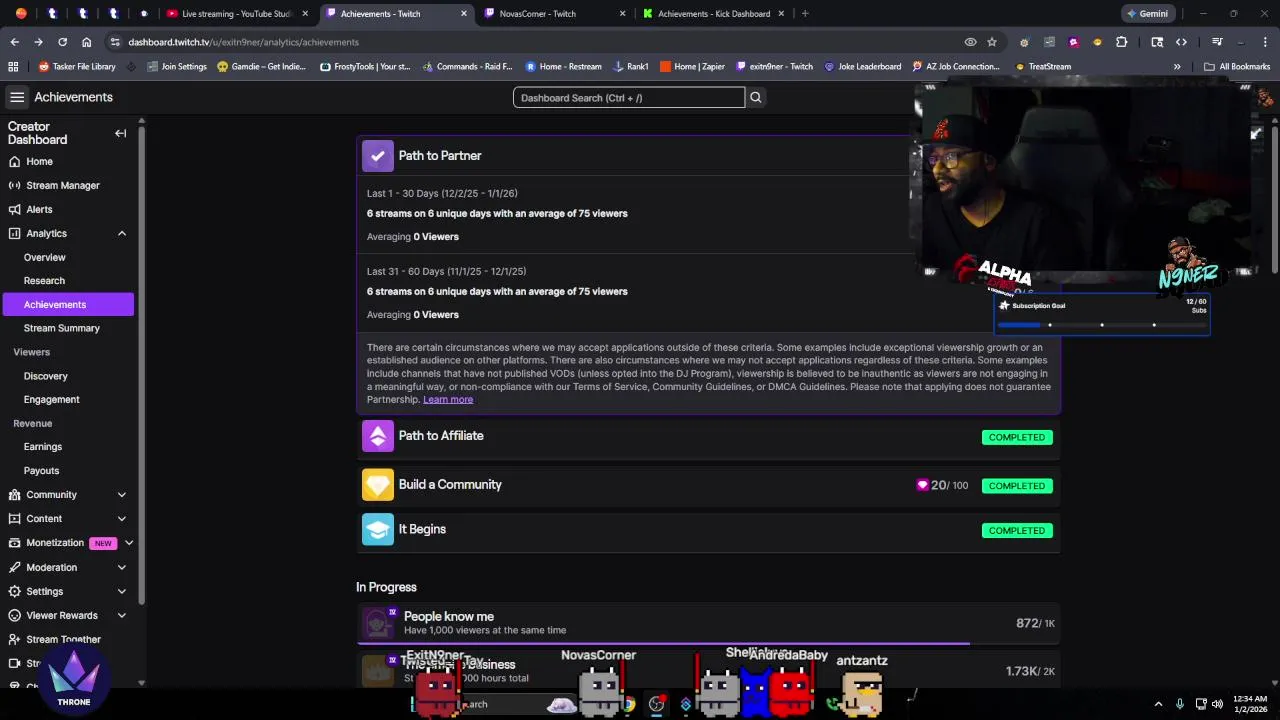Open All Bookmarks folder
Screen dimensions: 1280x720
coord(1237,66)
